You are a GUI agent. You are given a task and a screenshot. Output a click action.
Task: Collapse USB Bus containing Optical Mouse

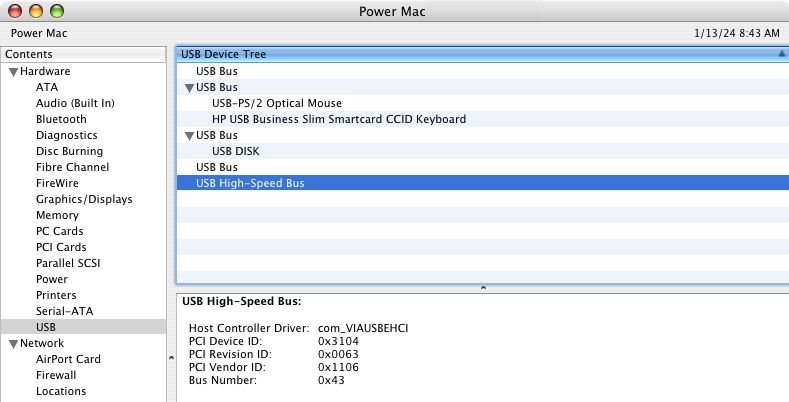pyautogui.click(x=189, y=88)
